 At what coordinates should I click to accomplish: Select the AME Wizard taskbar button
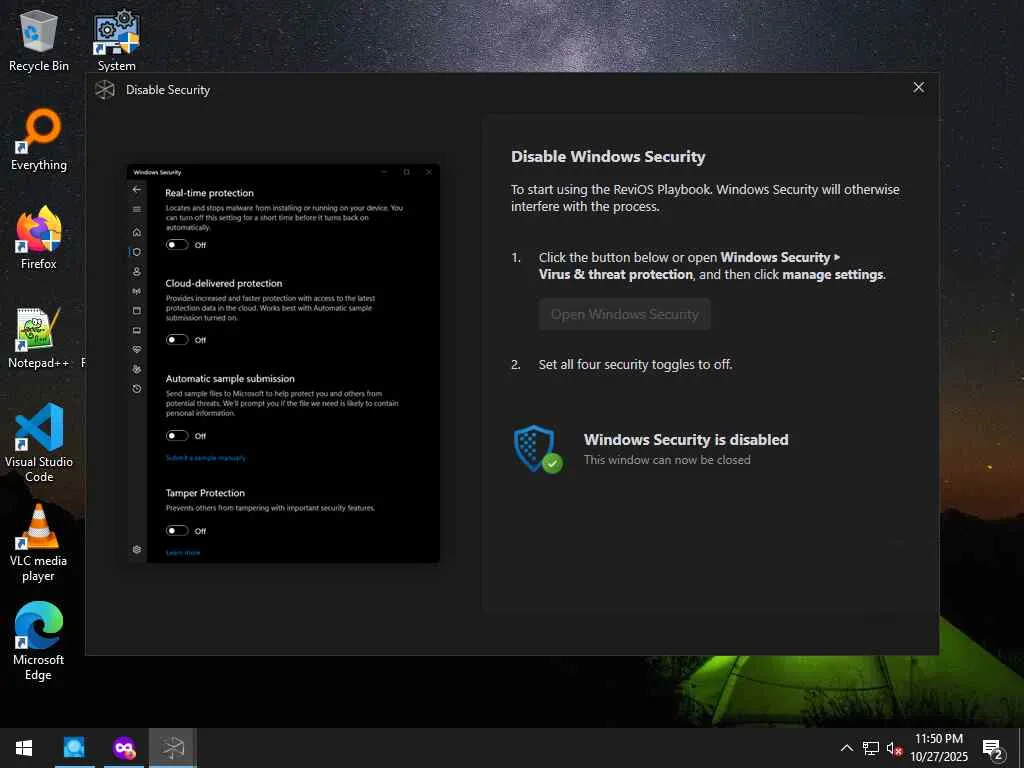click(173, 748)
